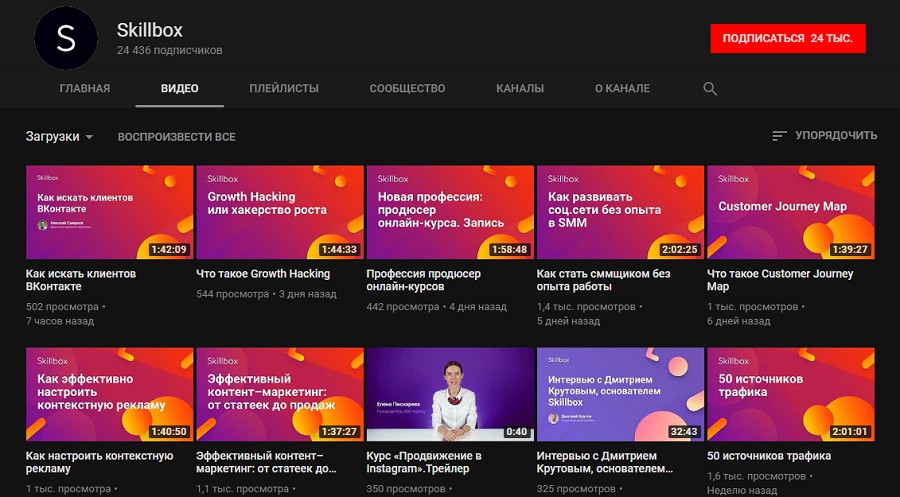900x497 pixels.
Task: Click Воспроизвести все to play all
Action: (177, 137)
